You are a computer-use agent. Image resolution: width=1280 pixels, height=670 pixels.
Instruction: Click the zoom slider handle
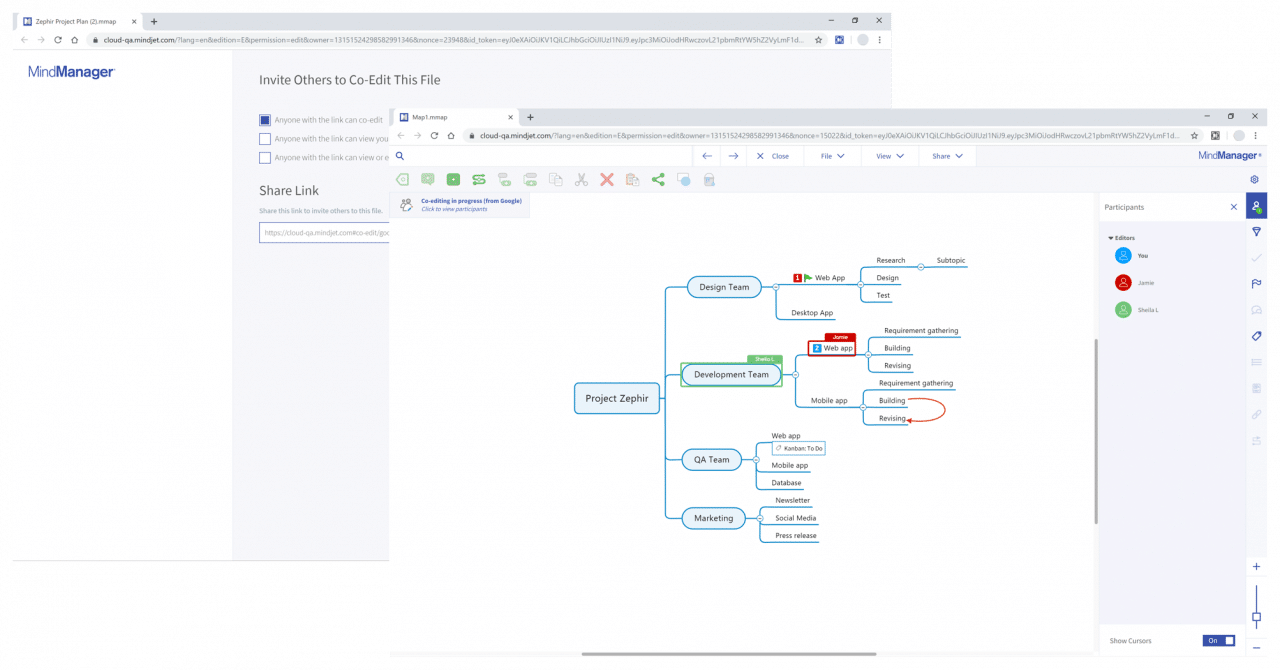coord(1256,617)
